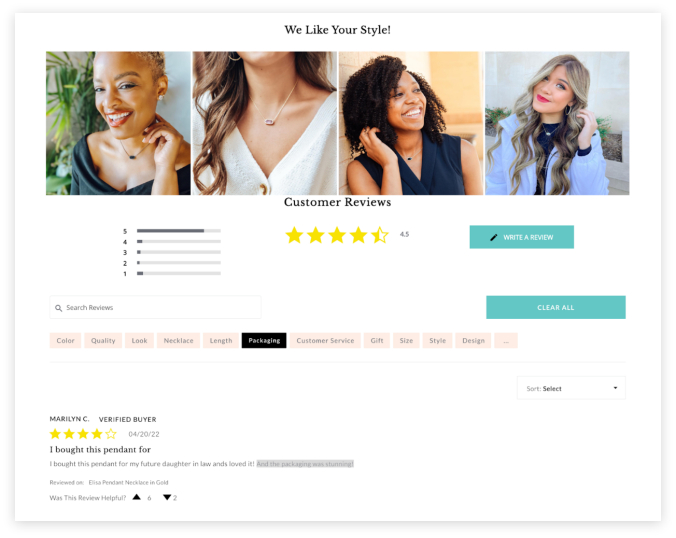Image resolution: width=676 pixels, height=538 pixels.
Task: Click the Sort dropdown arrow
Action: 615,388
